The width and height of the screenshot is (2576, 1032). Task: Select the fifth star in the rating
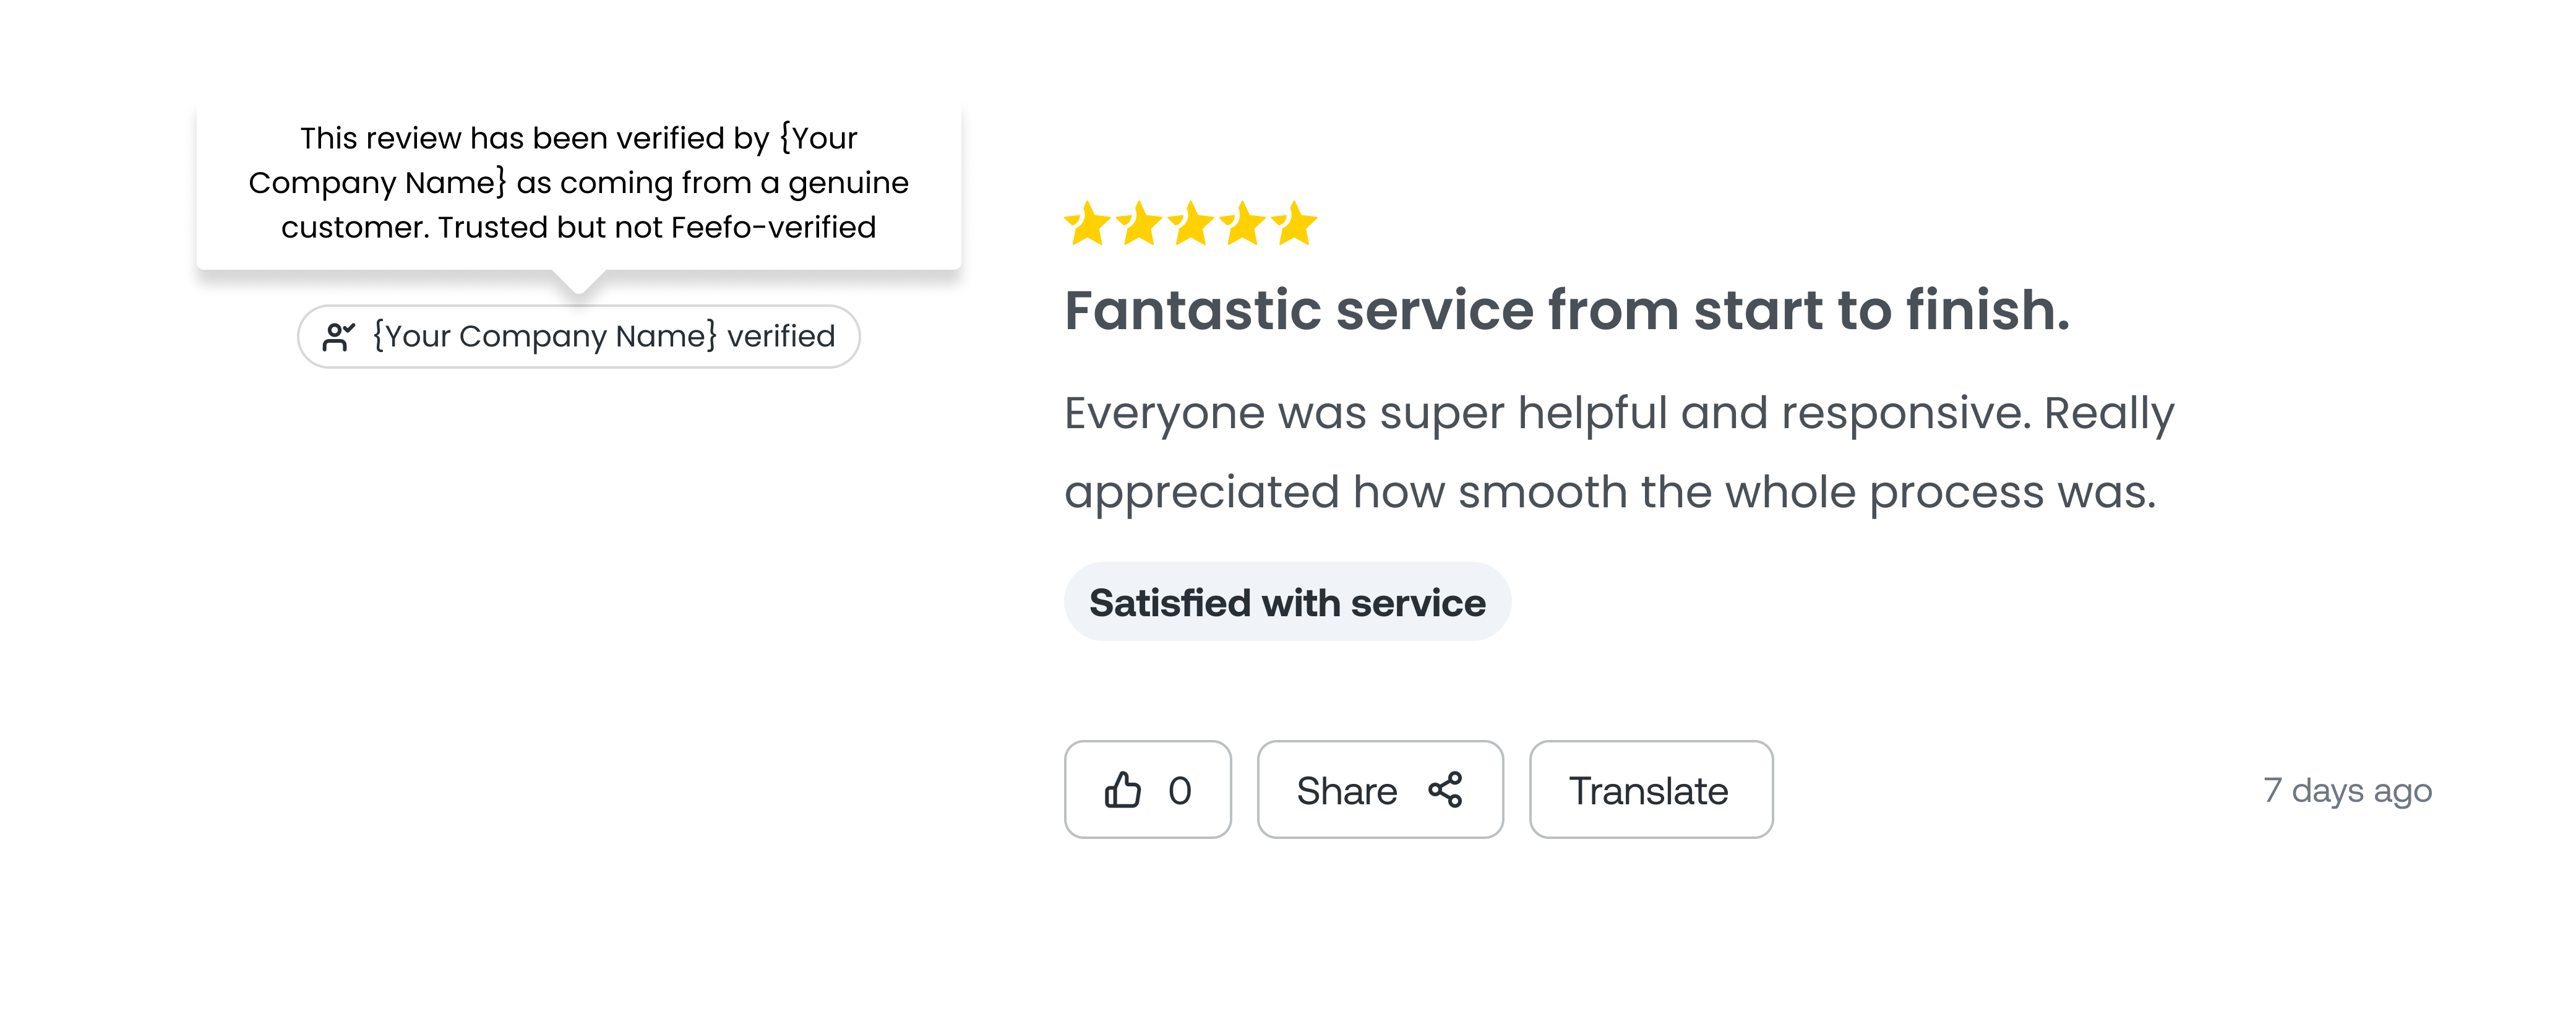click(1296, 224)
